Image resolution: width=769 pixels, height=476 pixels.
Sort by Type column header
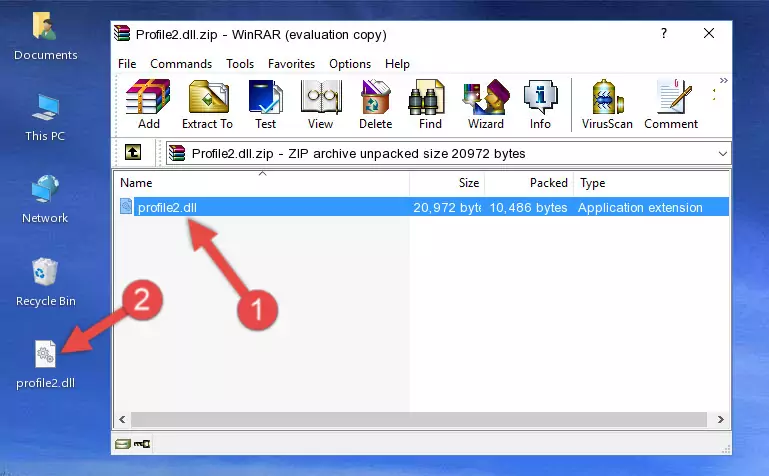651,183
